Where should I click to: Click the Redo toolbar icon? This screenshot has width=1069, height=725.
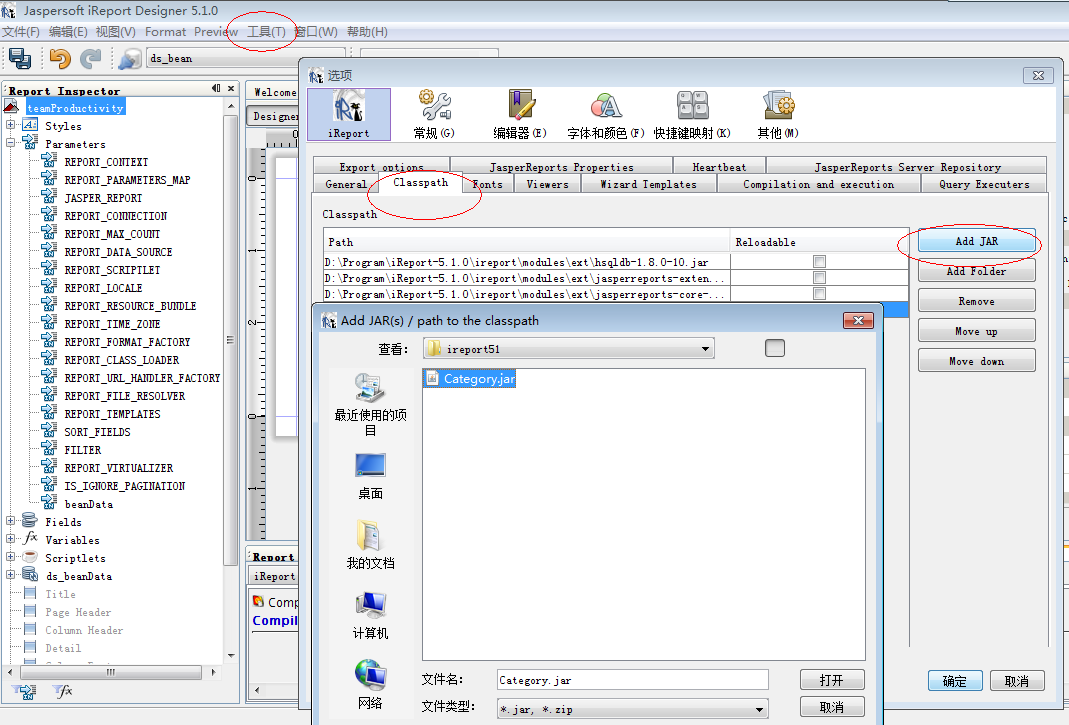[x=90, y=59]
